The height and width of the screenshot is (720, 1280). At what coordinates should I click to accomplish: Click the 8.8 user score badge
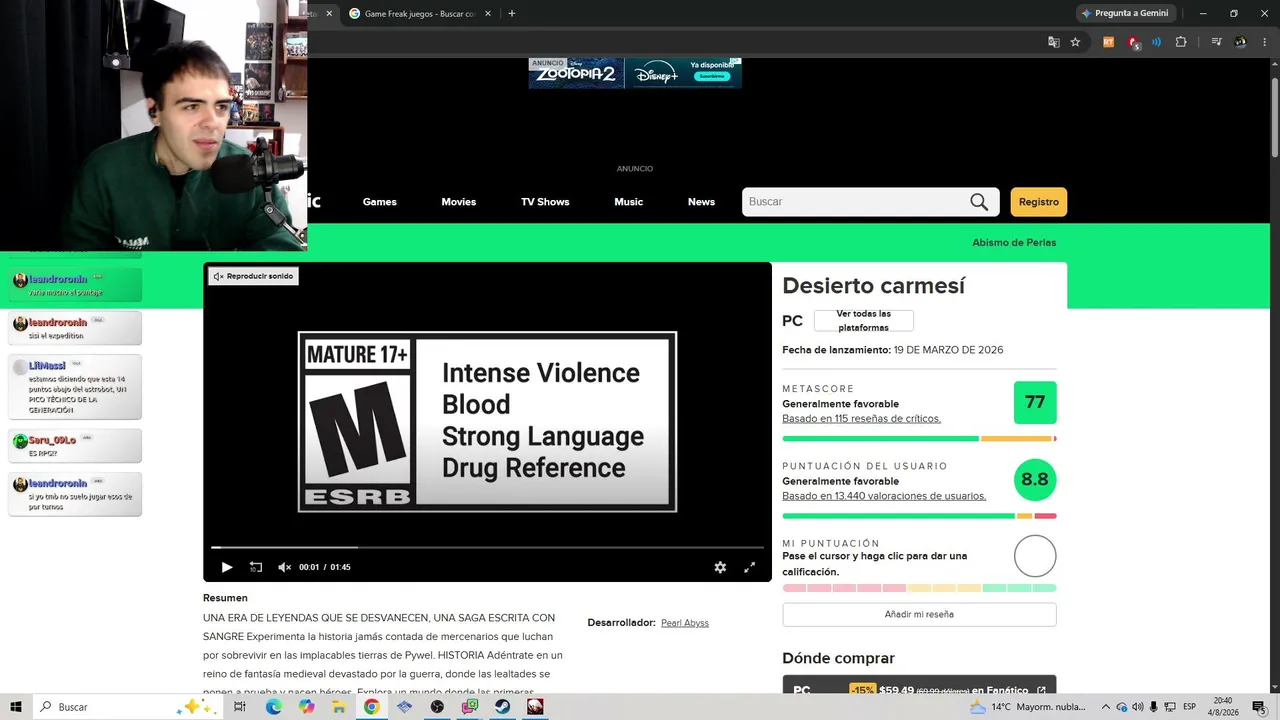1035,480
